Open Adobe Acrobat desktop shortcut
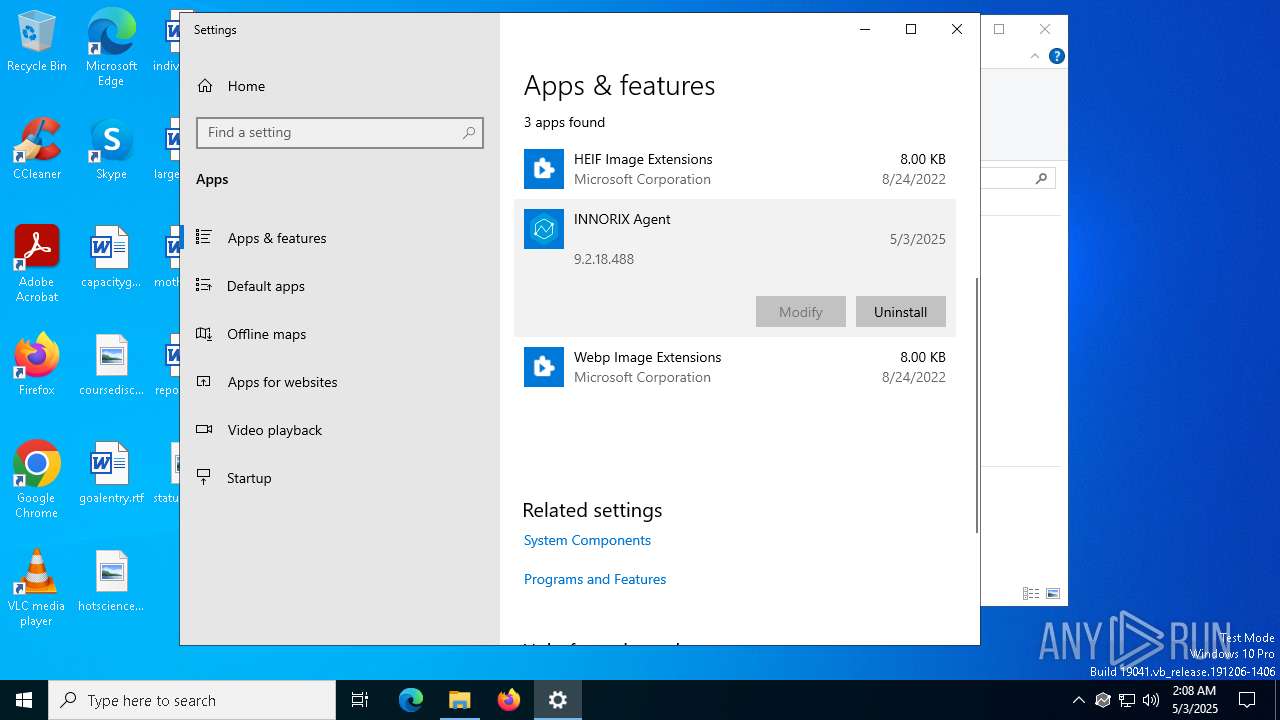This screenshot has width=1280, height=720. 36,264
